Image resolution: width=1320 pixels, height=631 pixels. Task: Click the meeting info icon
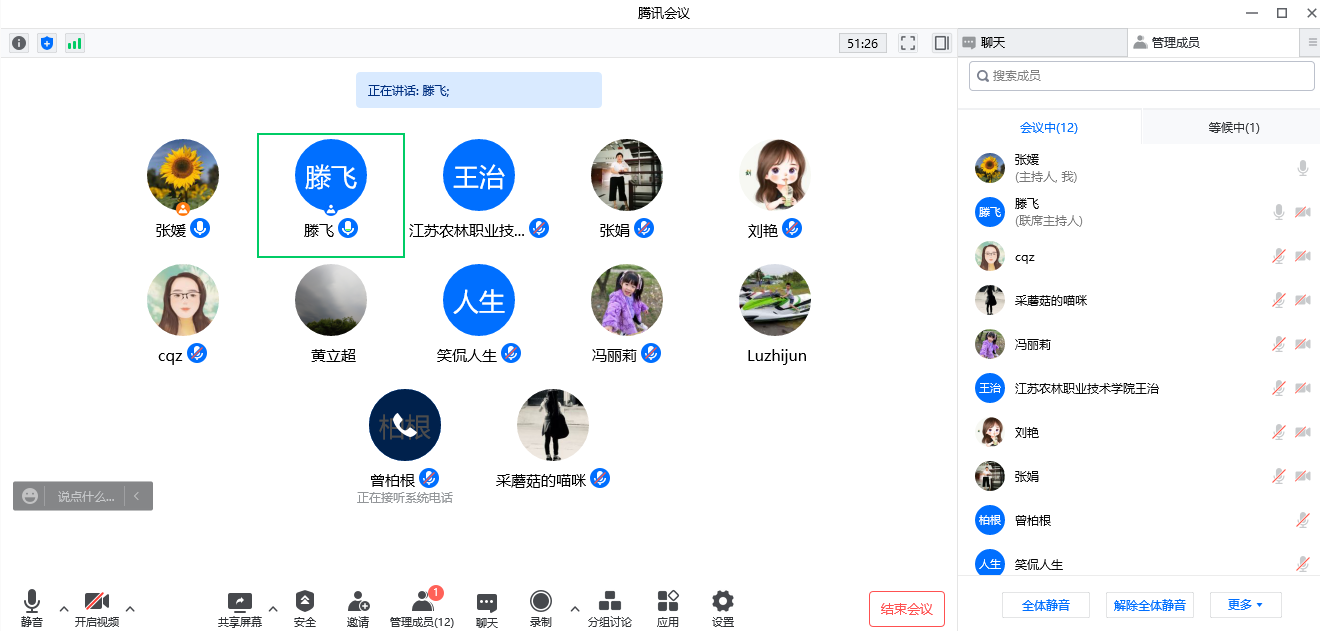(x=19, y=43)
